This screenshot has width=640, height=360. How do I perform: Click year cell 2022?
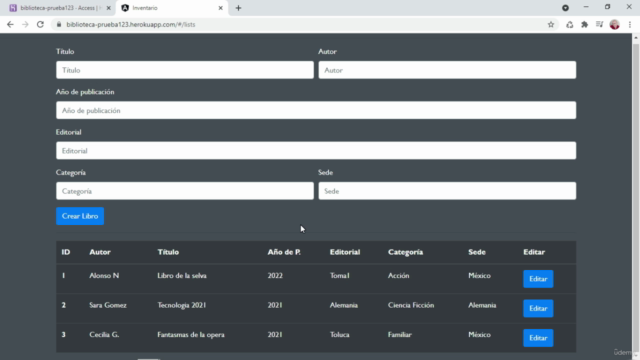tap(275, 276)
